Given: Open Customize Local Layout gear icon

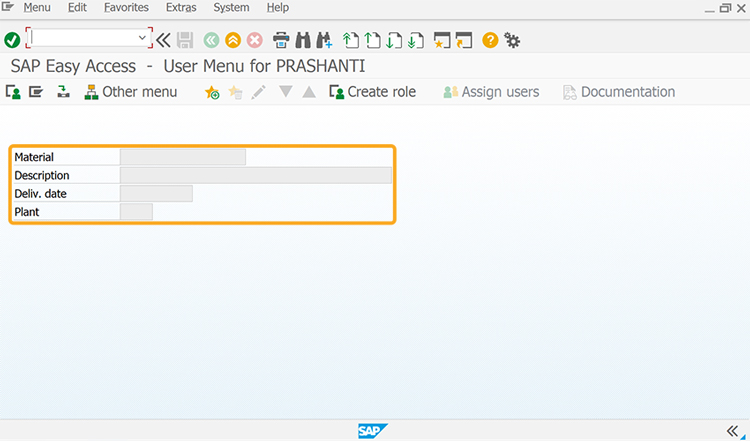Looking at the screenshot, I should [512, 40].
